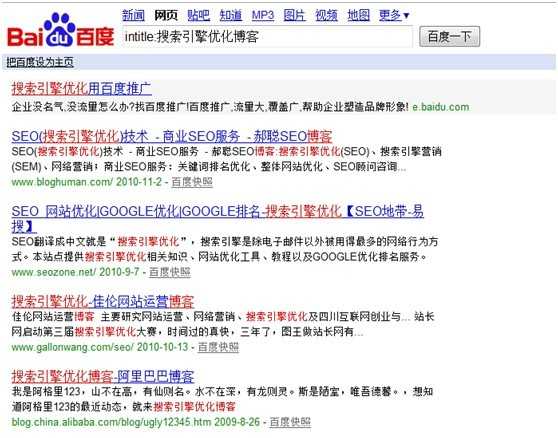Screen dimensions: 558x438
Task: Click snippet text starting SEO翻译成中文就是
Action: tap(225, 249)
